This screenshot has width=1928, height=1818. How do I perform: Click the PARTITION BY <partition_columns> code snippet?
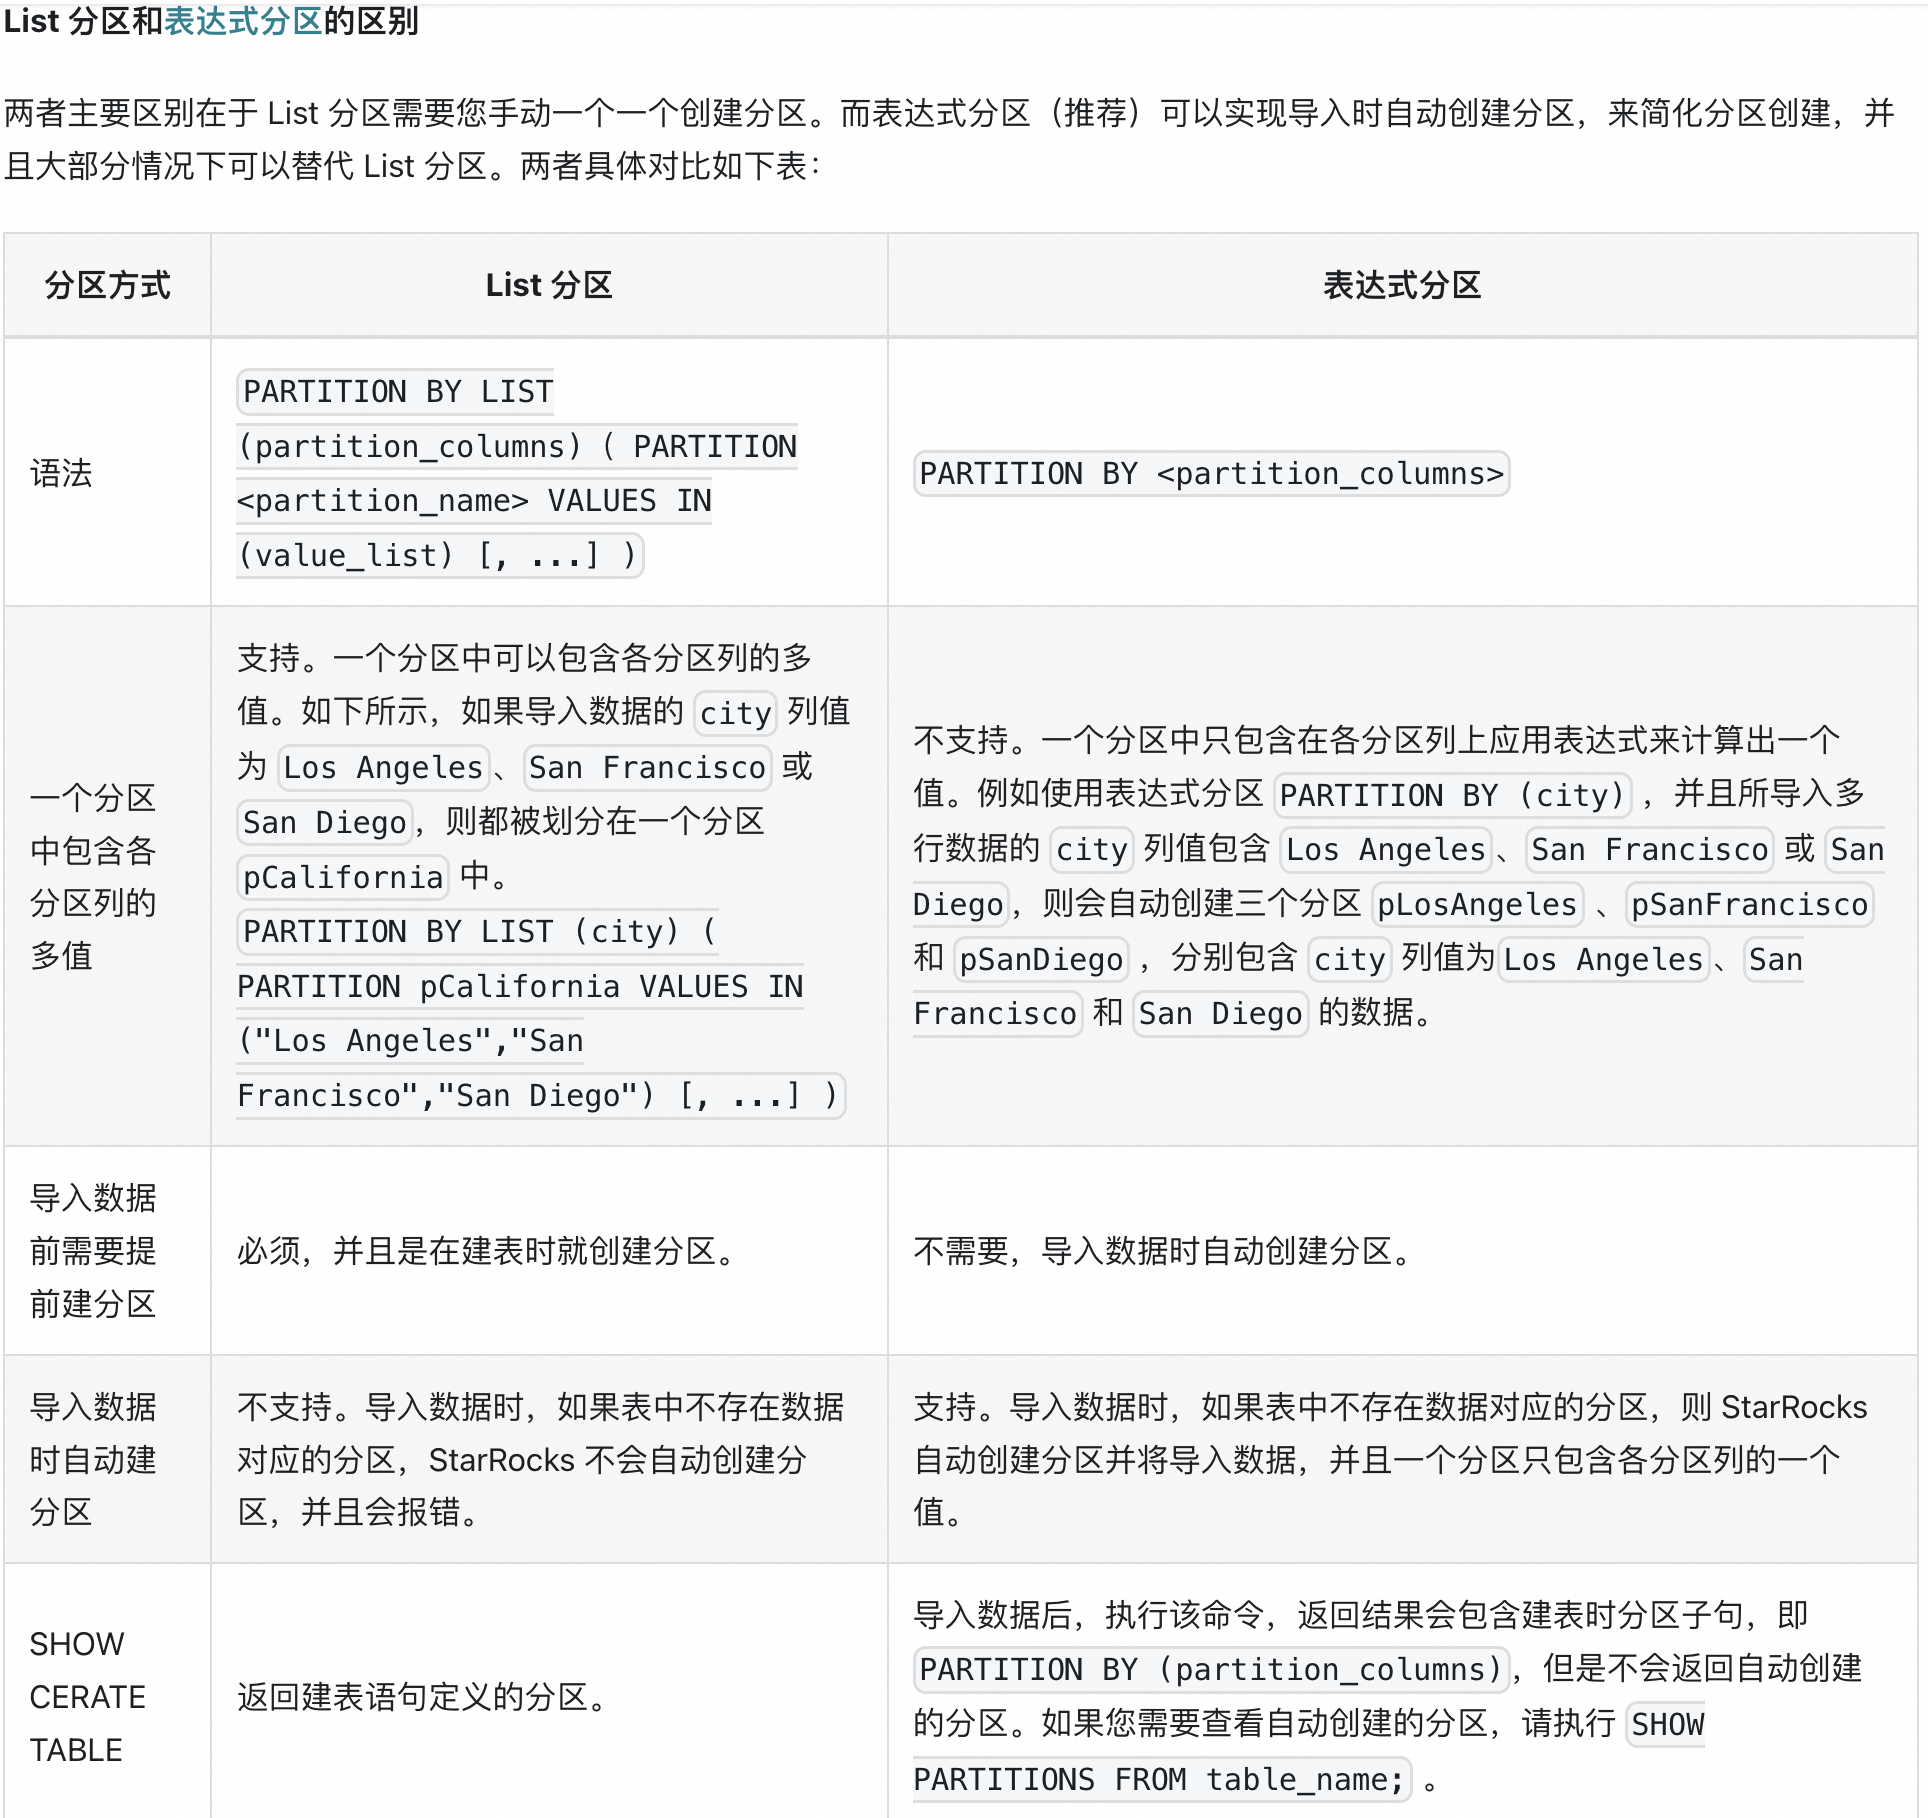coord(1211,474)
